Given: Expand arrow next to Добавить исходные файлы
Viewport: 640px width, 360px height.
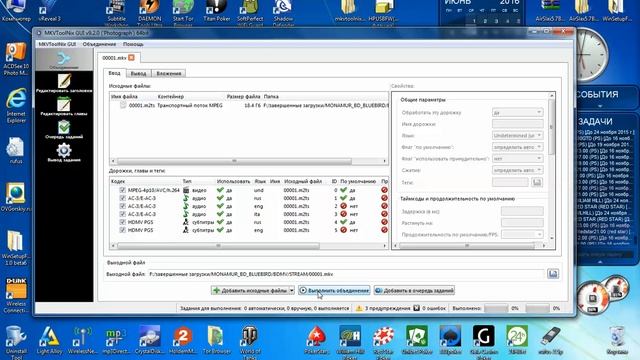Looking at the screenshot, I should point(292,290).
